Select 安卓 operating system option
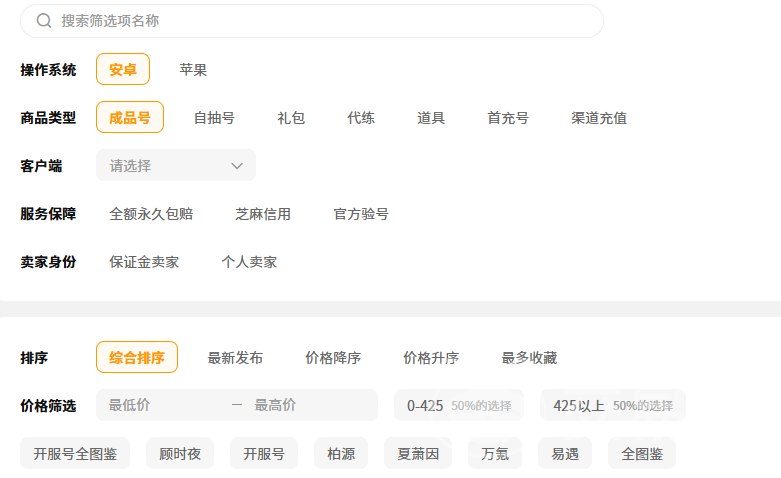781x478 pixels. pyautogui.click(x=123, y=69)
